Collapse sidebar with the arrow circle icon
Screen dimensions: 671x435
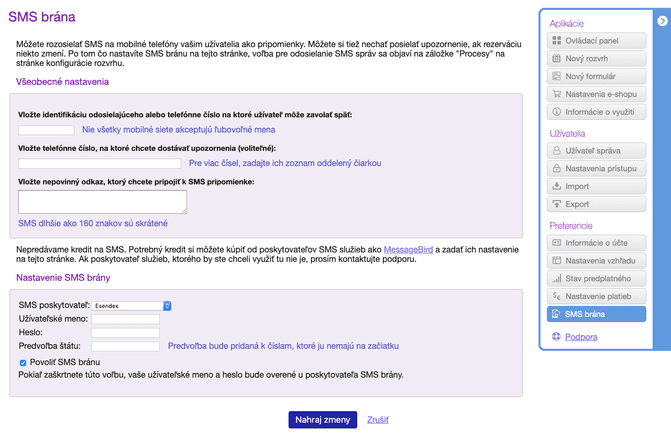click(x=662, y=21)
